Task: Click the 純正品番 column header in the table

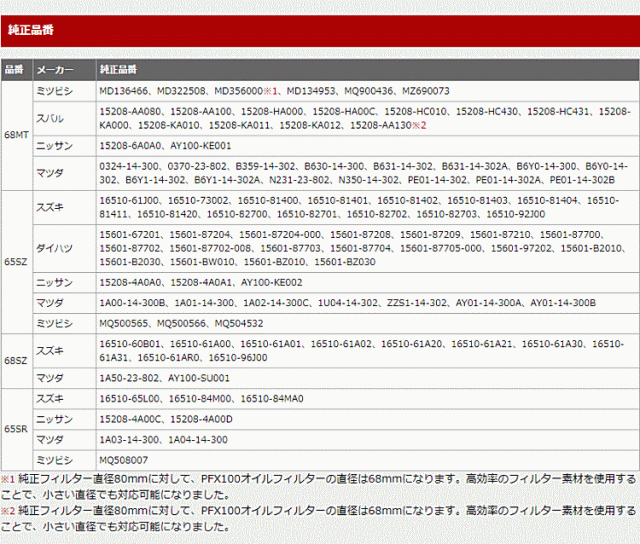Action: pyautogui.click(x=368, y=70)
